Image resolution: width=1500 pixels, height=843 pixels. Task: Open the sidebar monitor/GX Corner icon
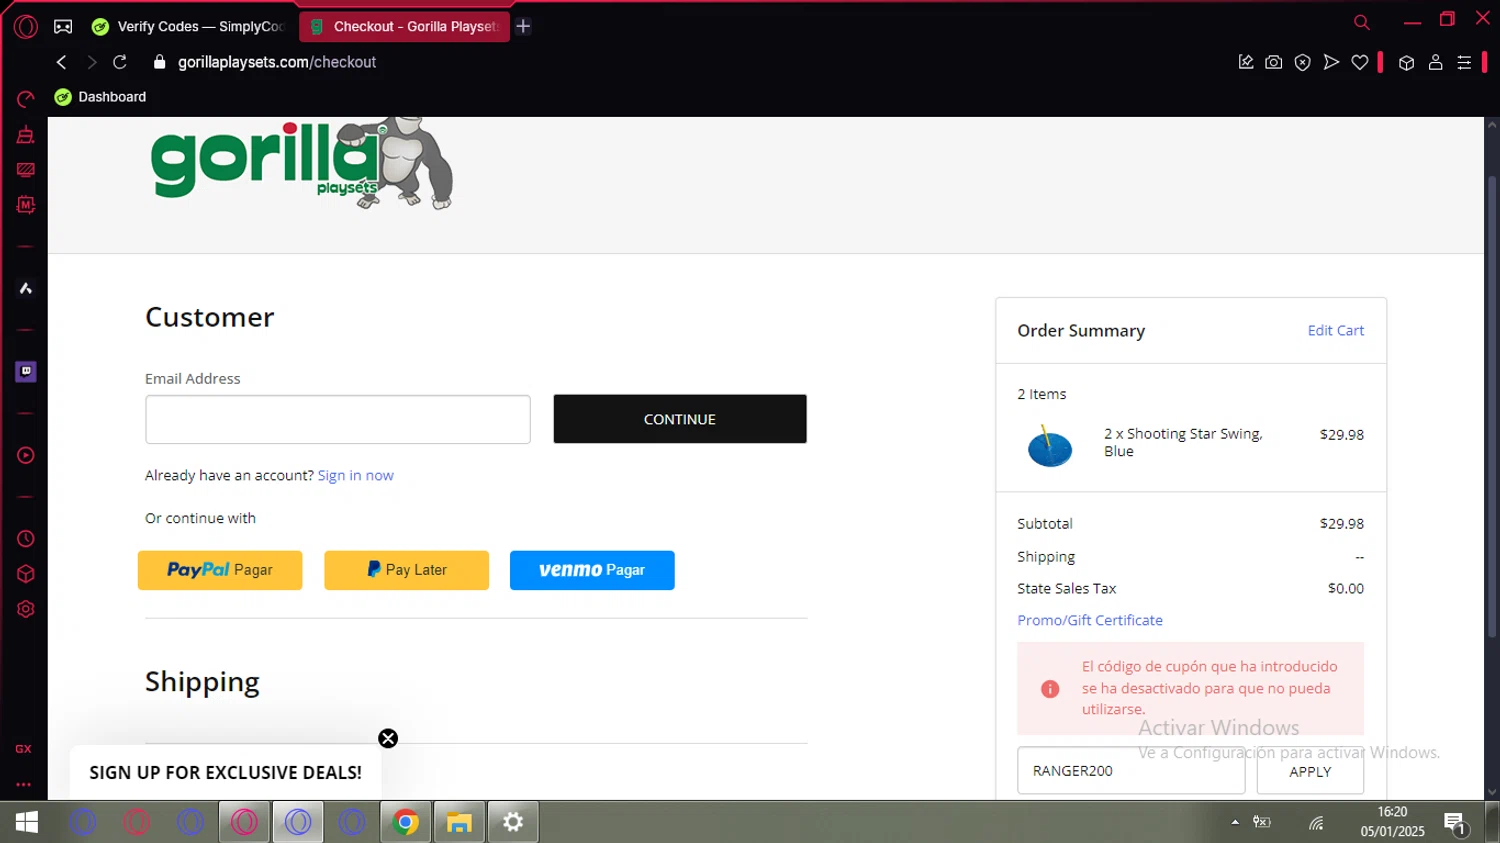coord(26,170)
